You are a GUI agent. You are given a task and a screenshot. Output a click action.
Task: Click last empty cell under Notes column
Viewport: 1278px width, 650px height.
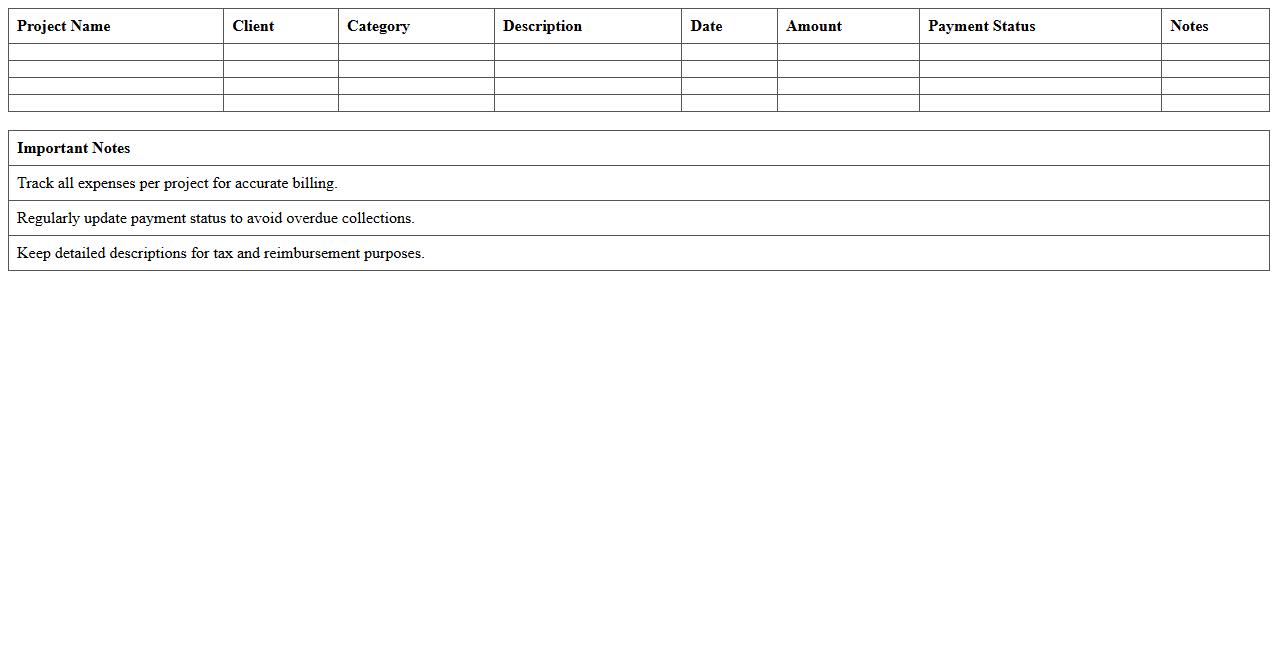click(x=1215, y=103)
